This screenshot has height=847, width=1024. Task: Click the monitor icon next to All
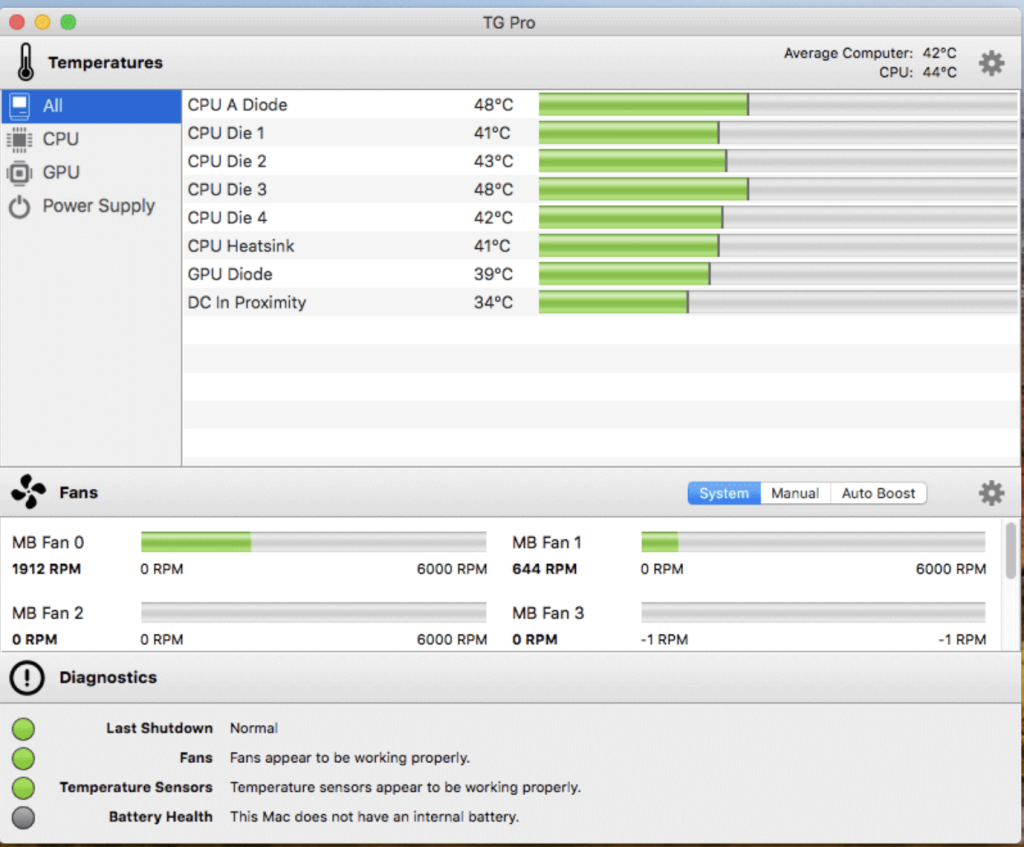coord(20,106)
